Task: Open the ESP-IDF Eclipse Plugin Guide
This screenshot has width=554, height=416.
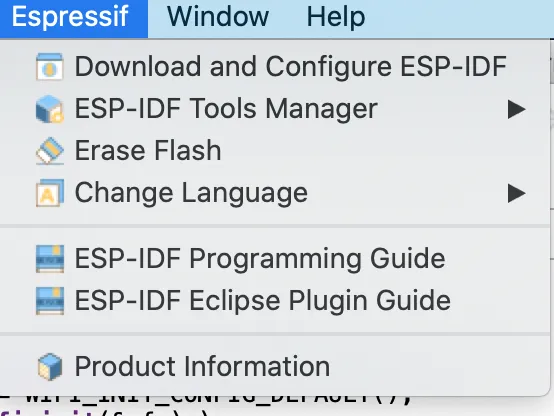Action: tap(275, 301)
